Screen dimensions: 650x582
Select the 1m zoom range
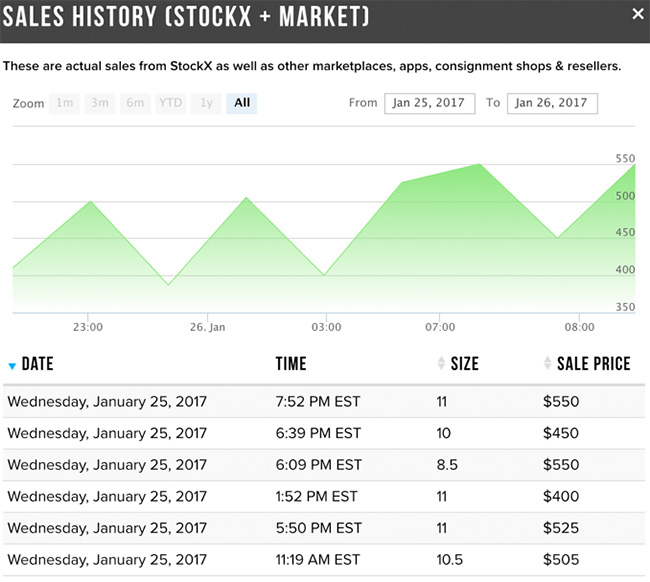click(x=65, y=103)
